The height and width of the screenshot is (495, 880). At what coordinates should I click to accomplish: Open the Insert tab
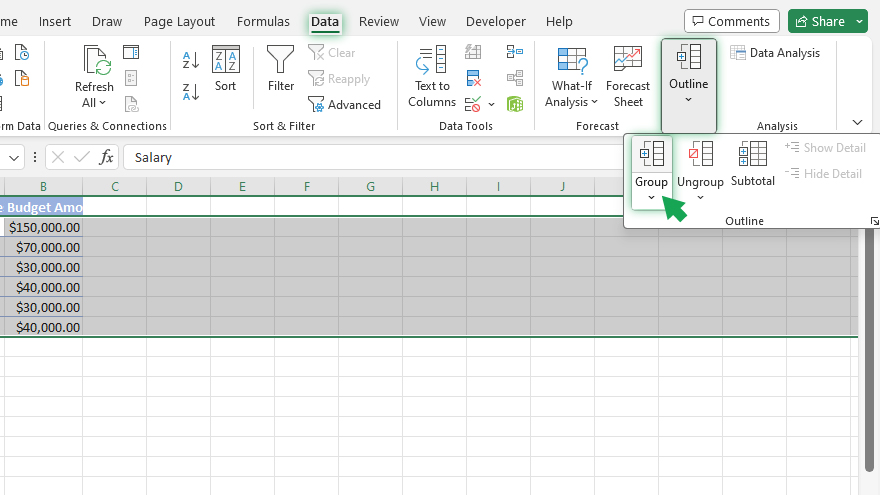click(55, 21)
